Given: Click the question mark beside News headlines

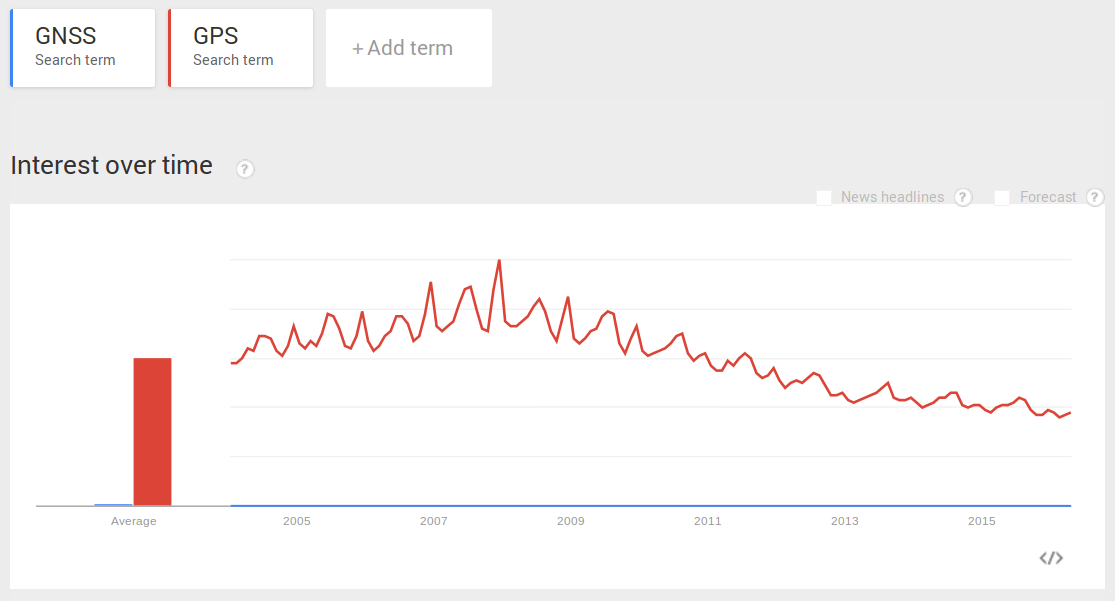Looking at the screenshot, I should pyautogui.click(x=962, y=197).
